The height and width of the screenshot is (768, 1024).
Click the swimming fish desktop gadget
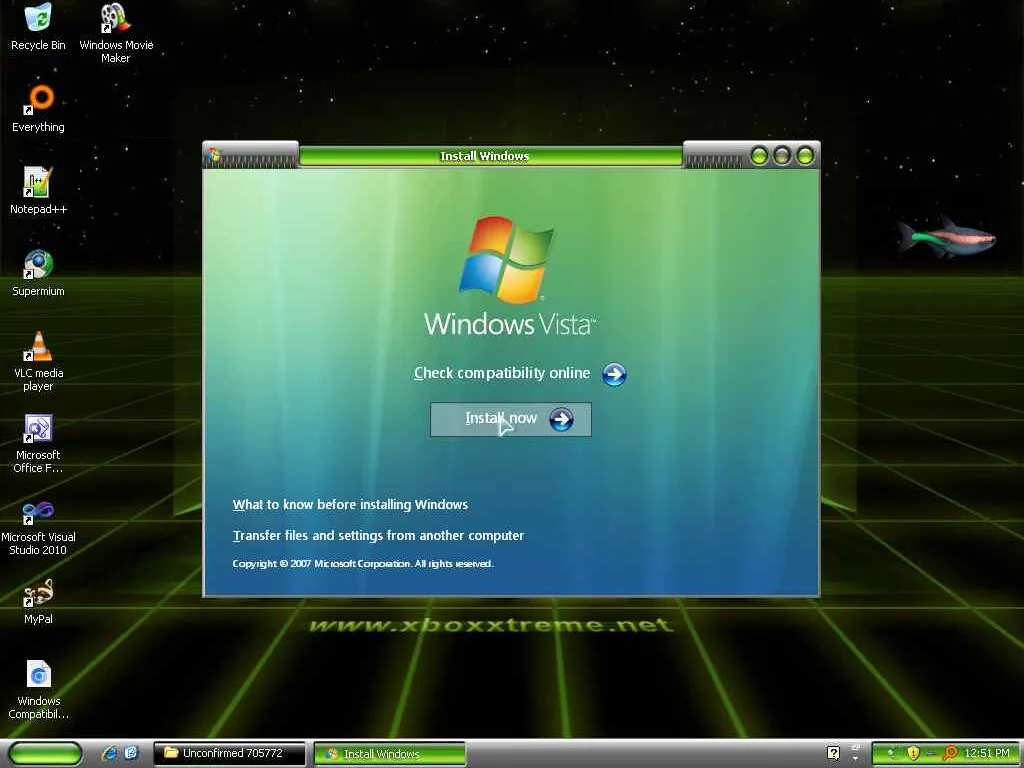(x=946, y=236)
